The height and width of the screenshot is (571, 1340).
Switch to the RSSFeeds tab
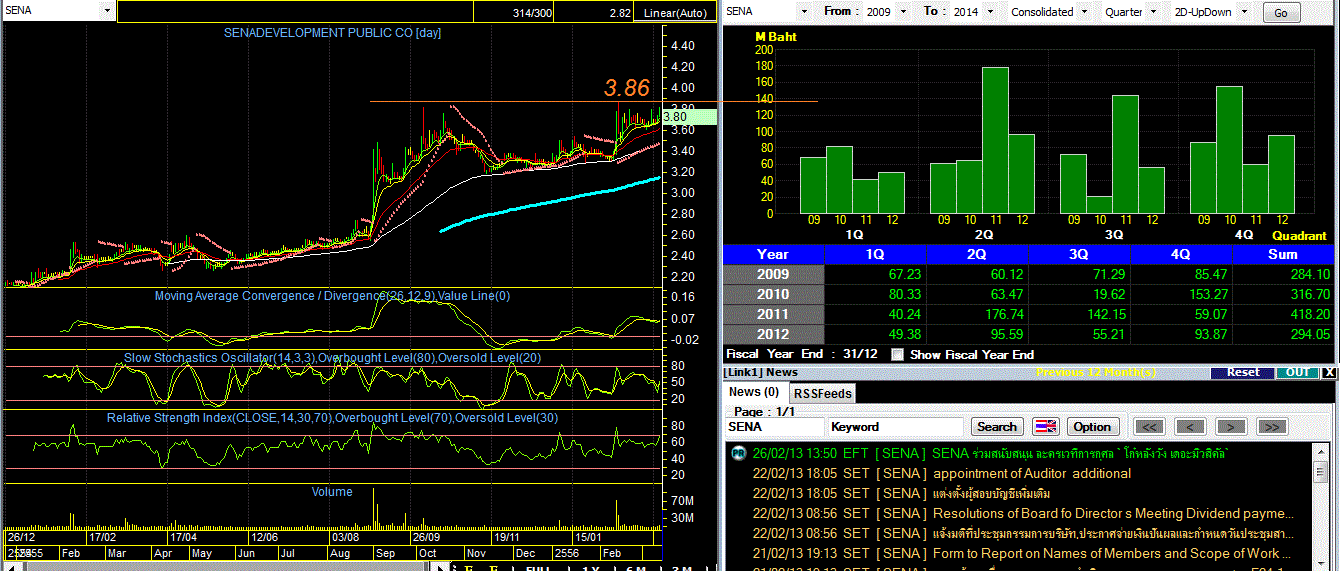822,393
